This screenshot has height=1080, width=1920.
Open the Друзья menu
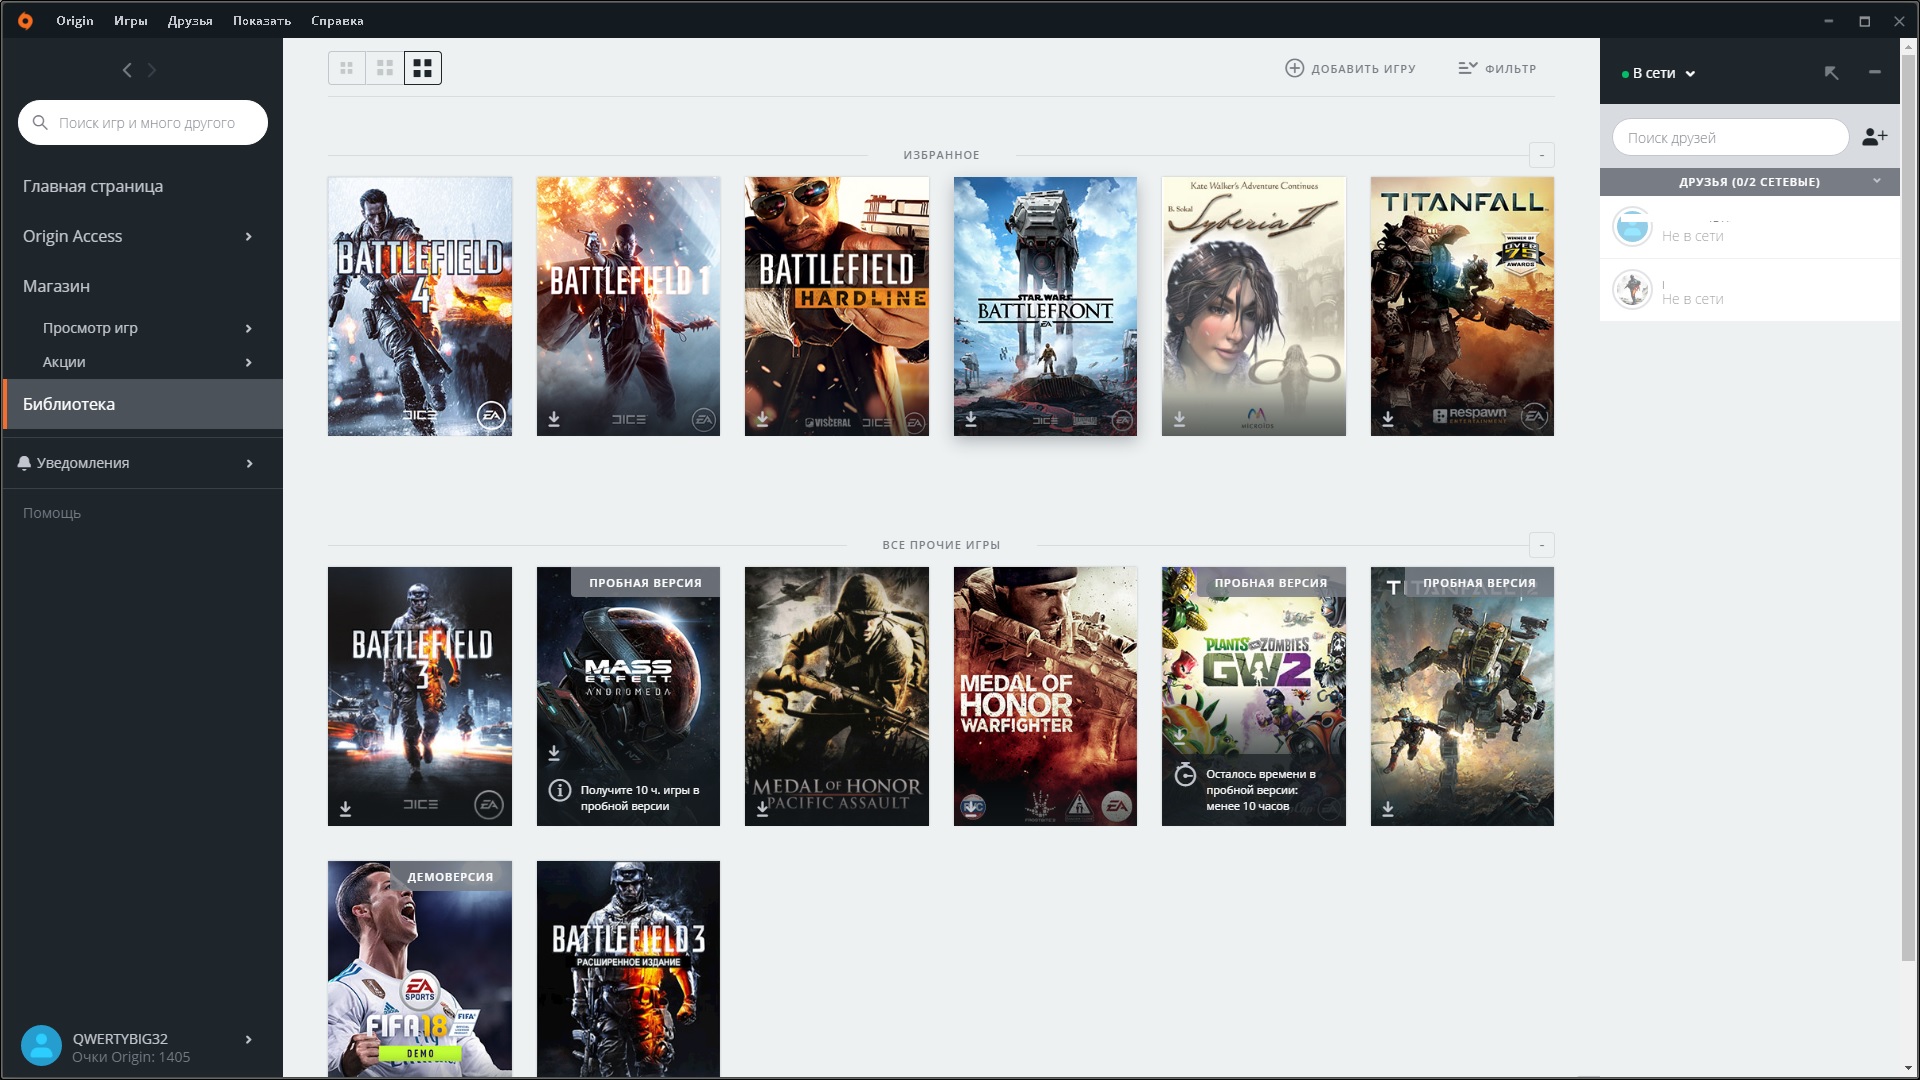coord(190,20)
